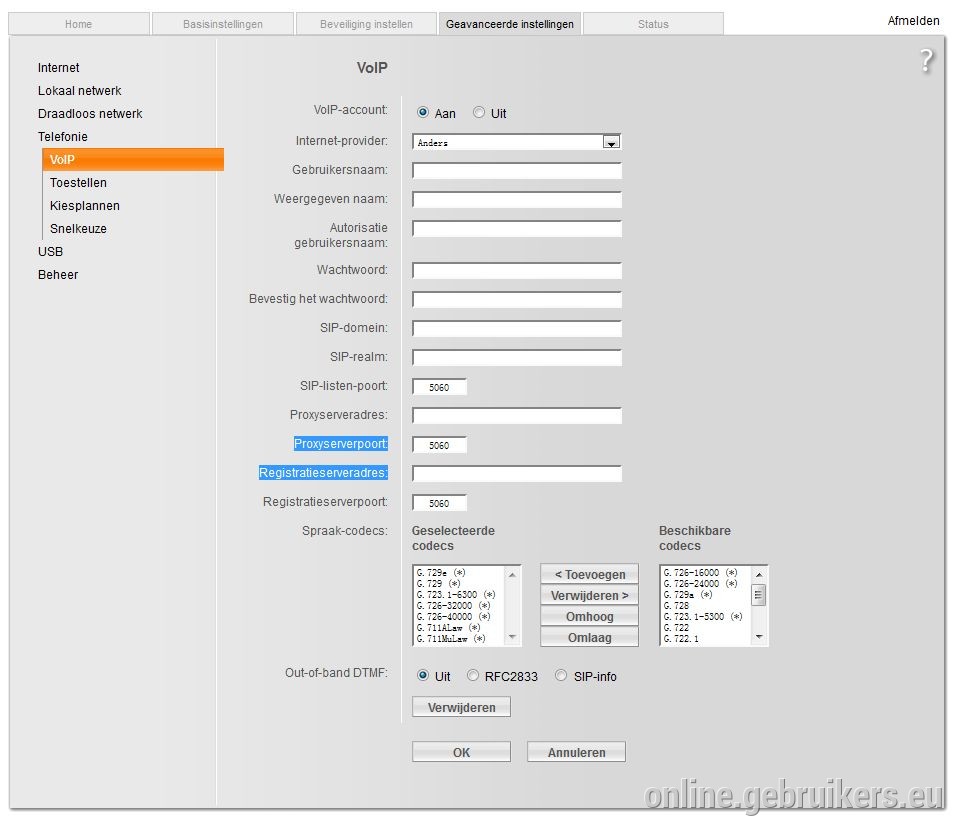Open USB in the sidebar
Viewport: 954px width, 818px height.
tap(50, 252)
